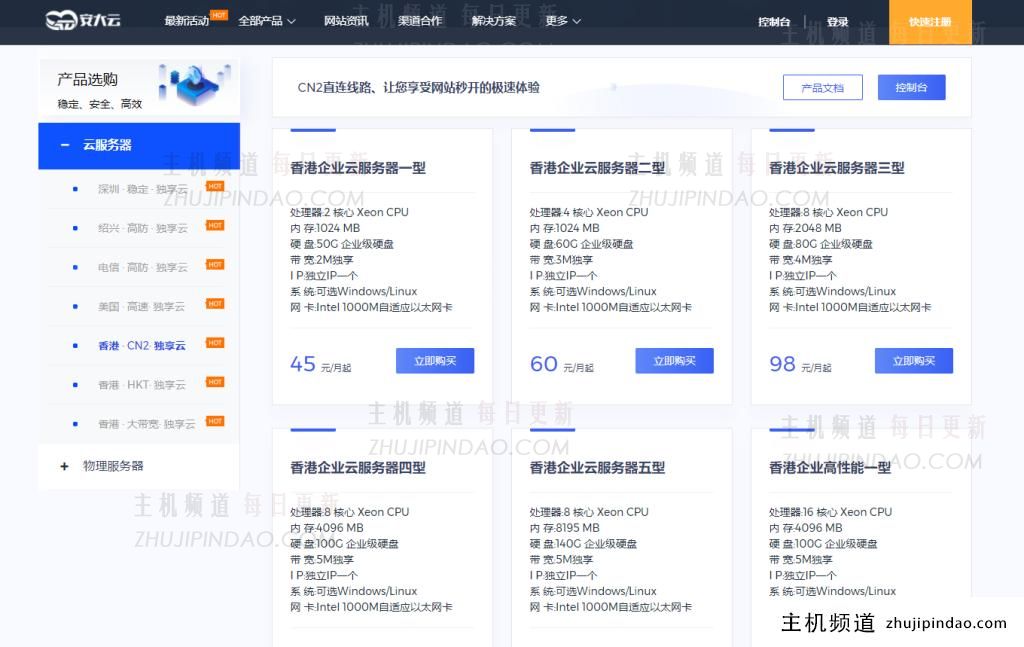The width and height of the screenshot is (1024, 647).
Task: Click the HOT badge beside 香港·大带宽·独享云
Action: (215, 421)
